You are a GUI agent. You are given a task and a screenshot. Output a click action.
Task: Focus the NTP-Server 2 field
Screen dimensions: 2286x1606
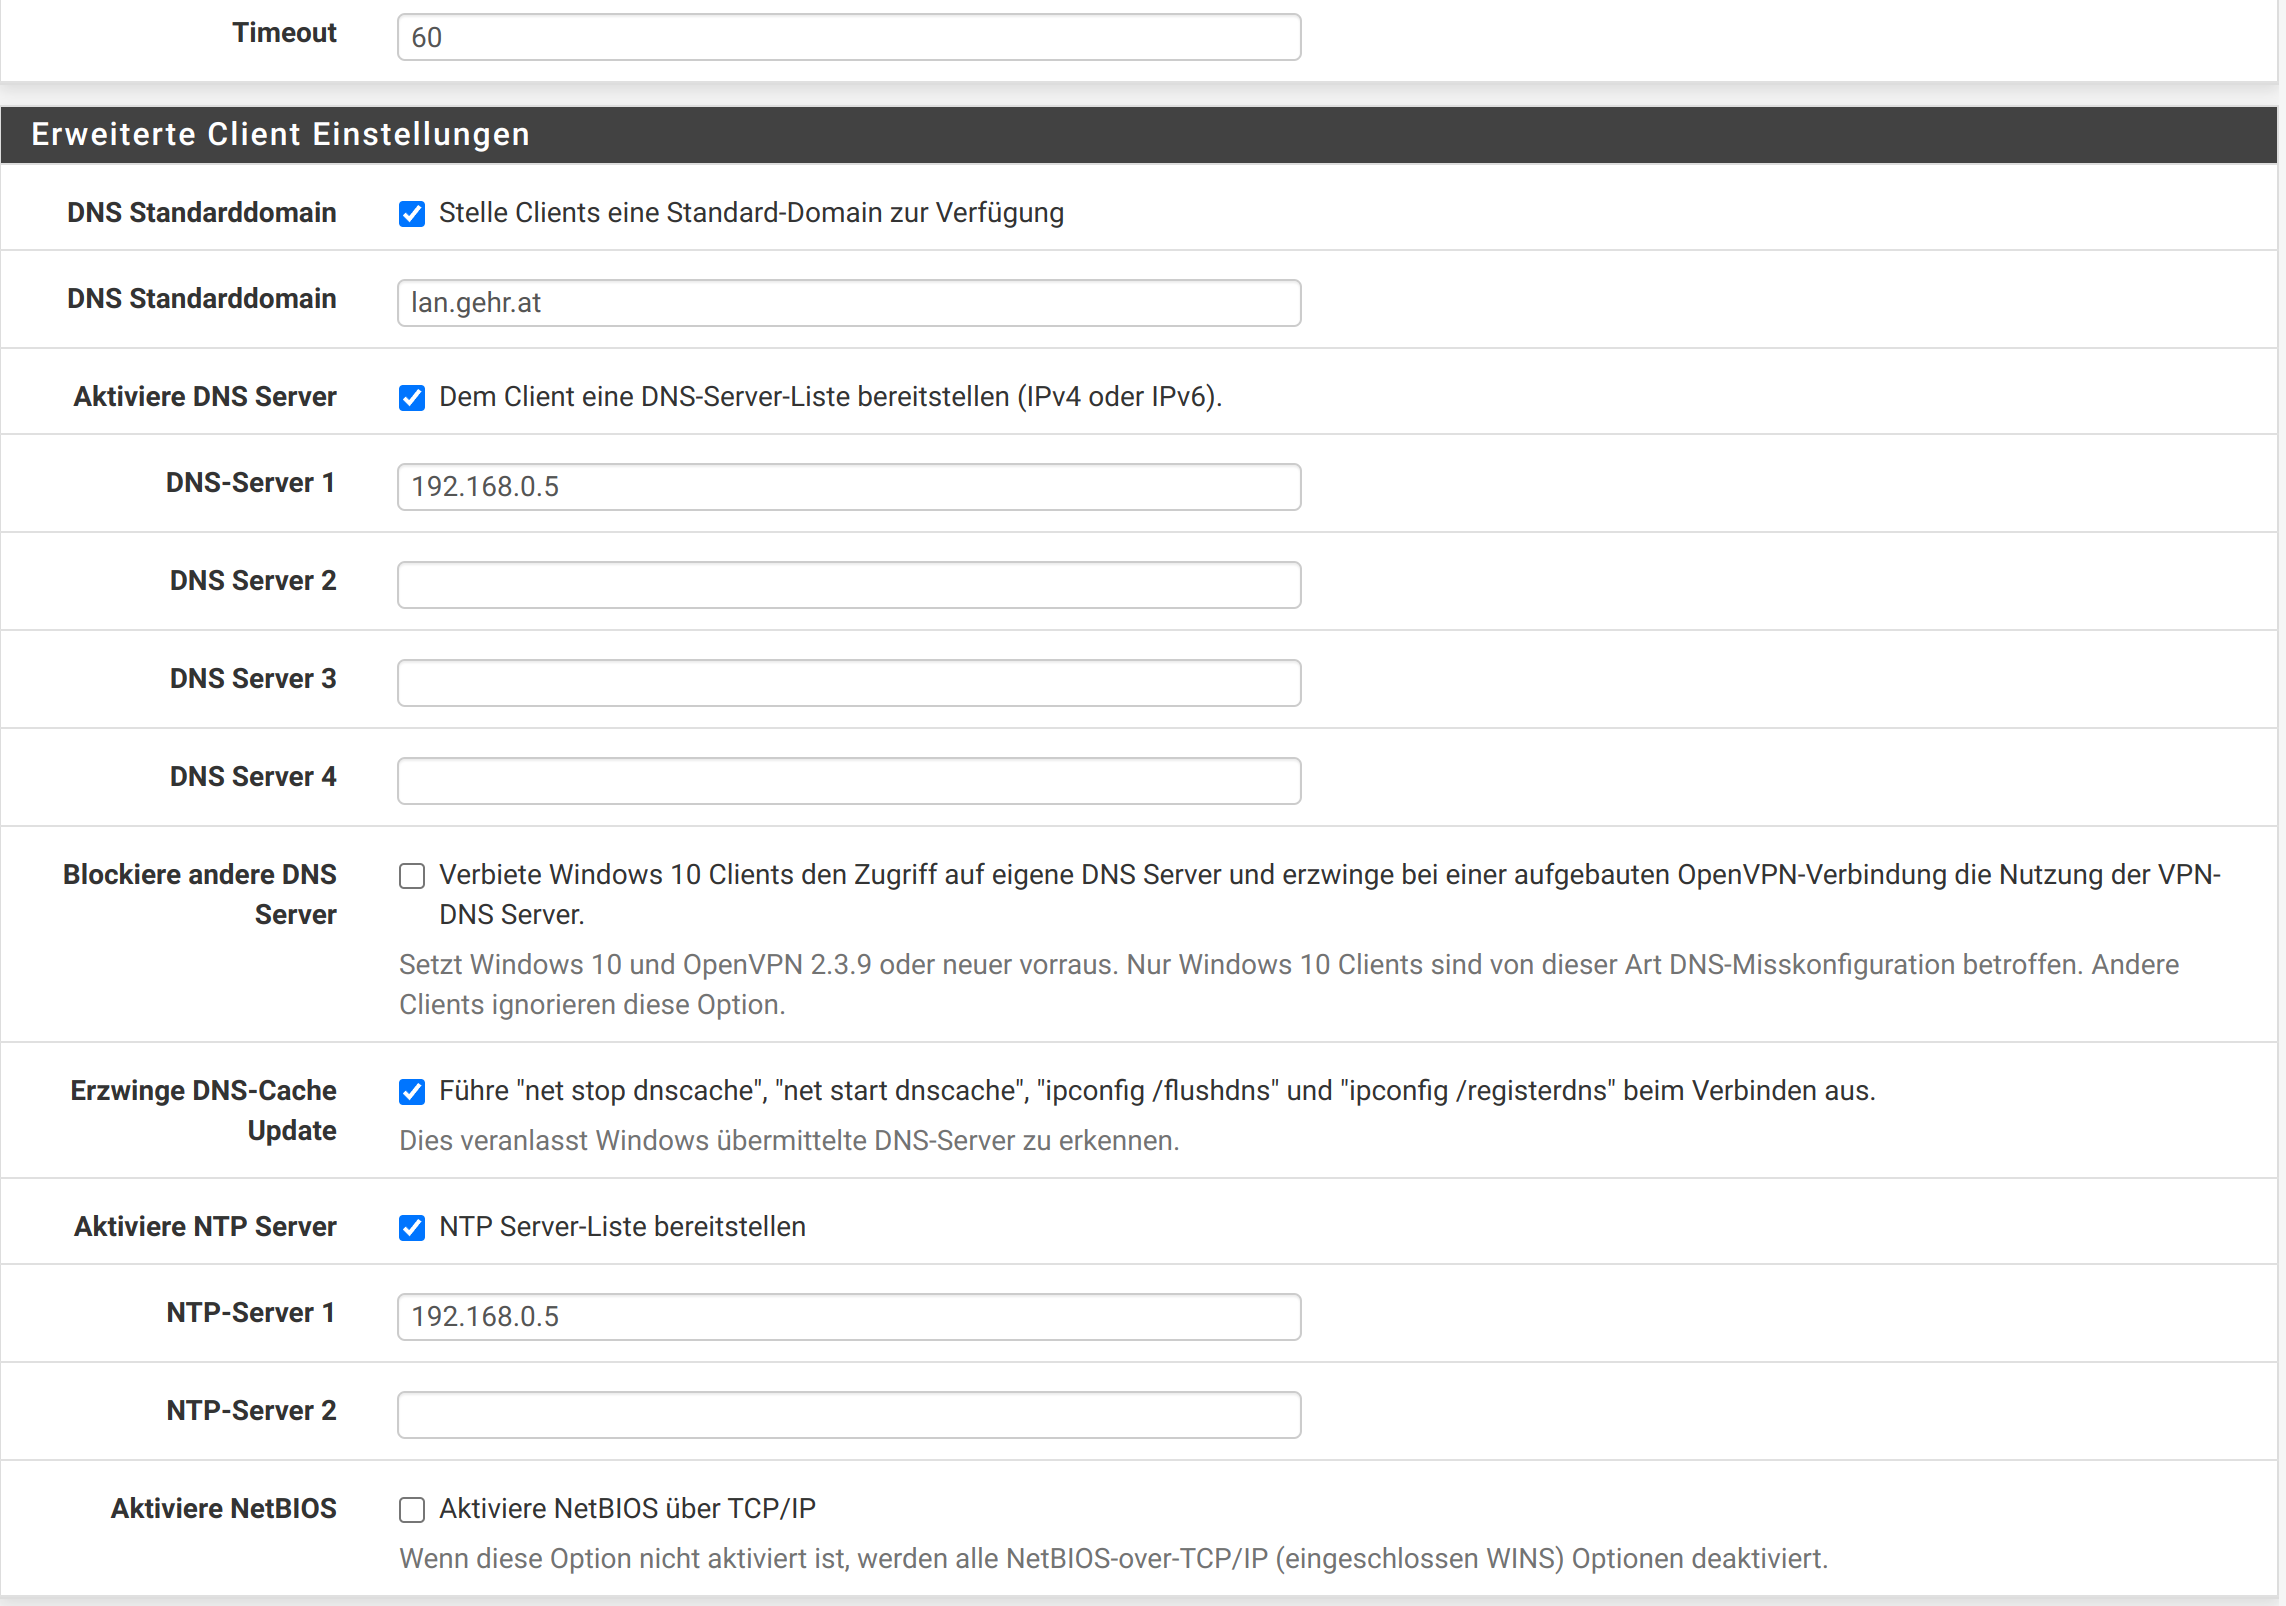tap(848, 1415)
